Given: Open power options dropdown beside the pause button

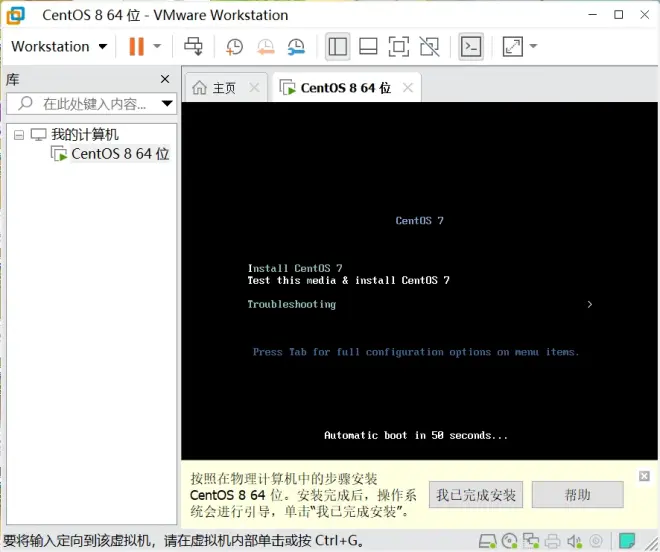Looking at the screenshot, I should click(x=157, y=46).
